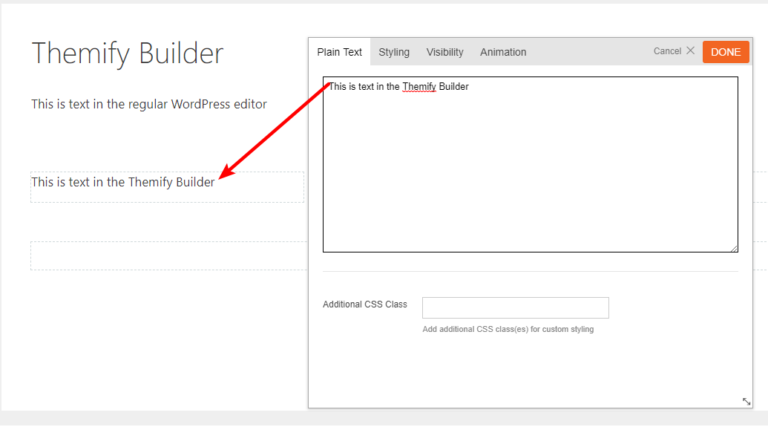The image size is (768, 427).
Task: Open the Styling tab
Action: pyautogui.click(x=394, y=52)
